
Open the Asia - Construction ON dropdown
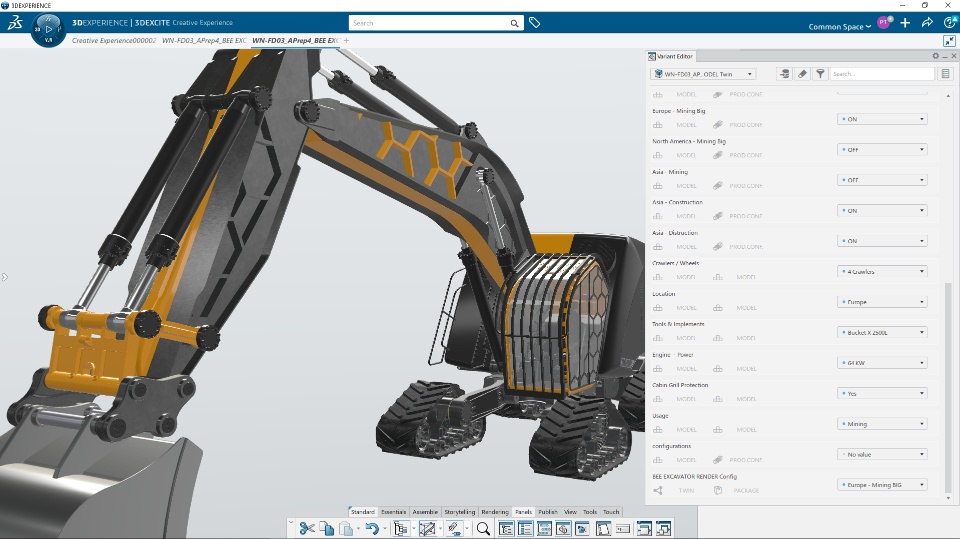point(882,211)
